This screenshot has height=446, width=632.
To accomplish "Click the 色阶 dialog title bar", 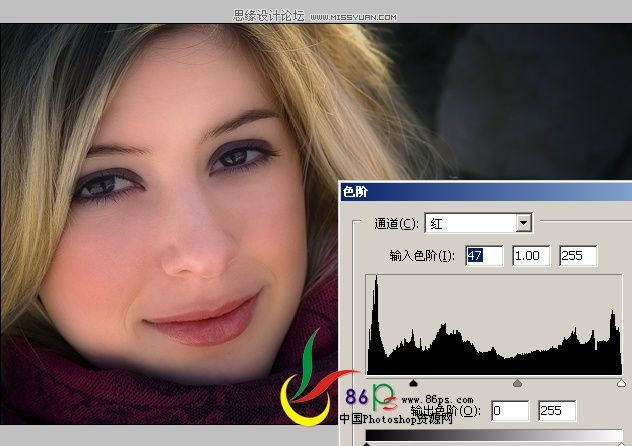I will (486, 192).
